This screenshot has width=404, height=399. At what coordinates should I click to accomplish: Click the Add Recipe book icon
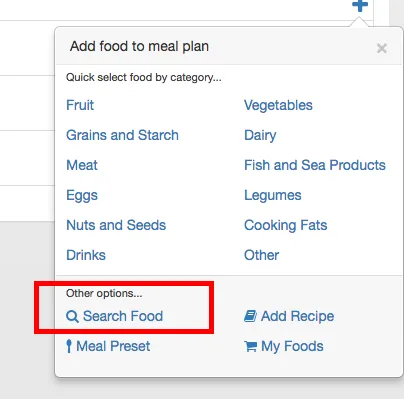[x=250, y=316]
